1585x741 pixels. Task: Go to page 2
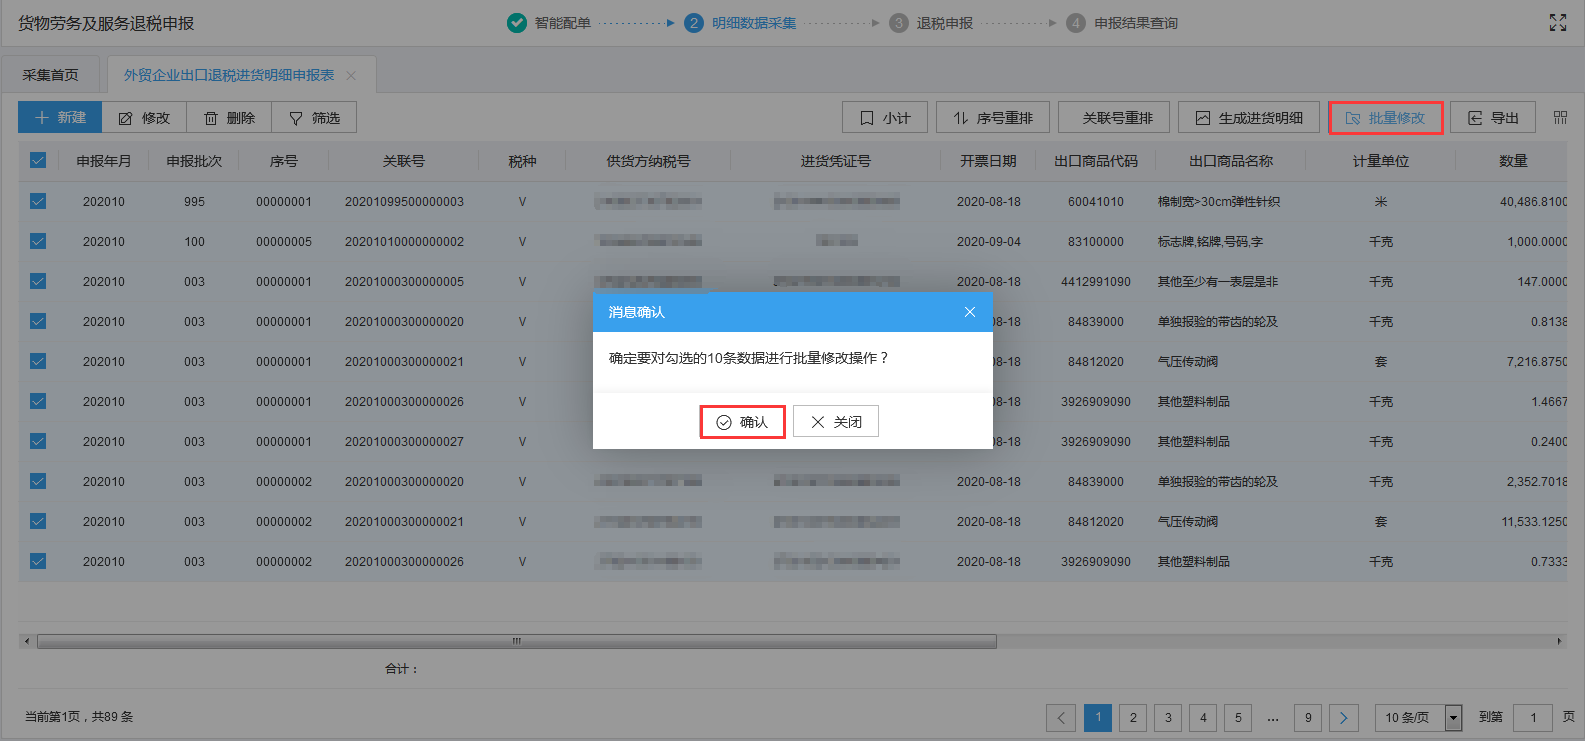[1133, 717]
